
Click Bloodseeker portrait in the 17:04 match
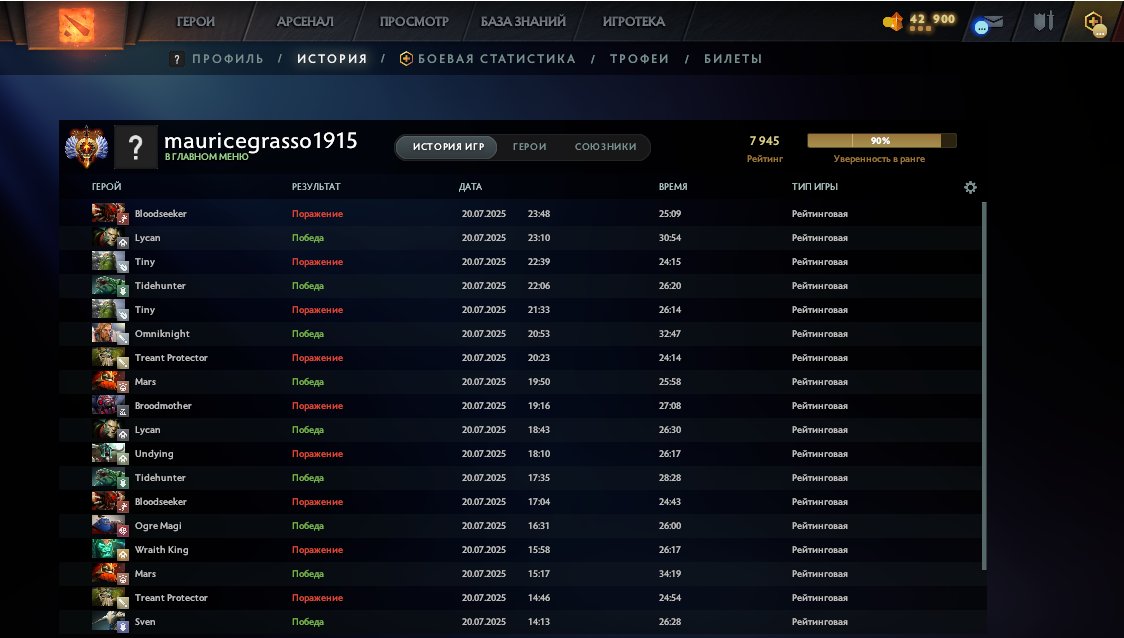coord(110,502)
